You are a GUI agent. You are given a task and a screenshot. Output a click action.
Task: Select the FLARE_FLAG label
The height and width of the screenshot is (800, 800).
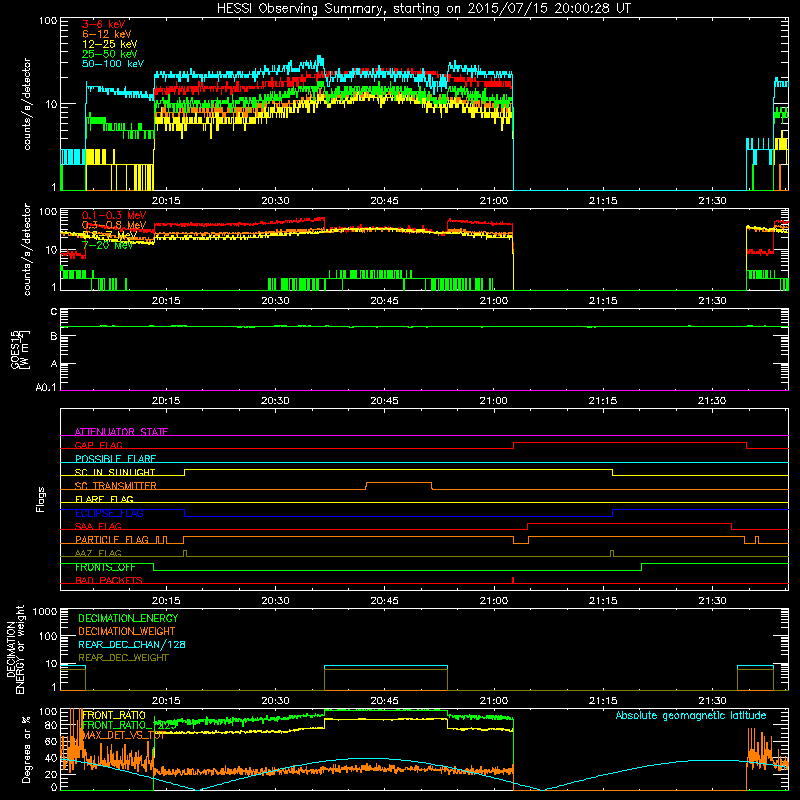[104, 499]
